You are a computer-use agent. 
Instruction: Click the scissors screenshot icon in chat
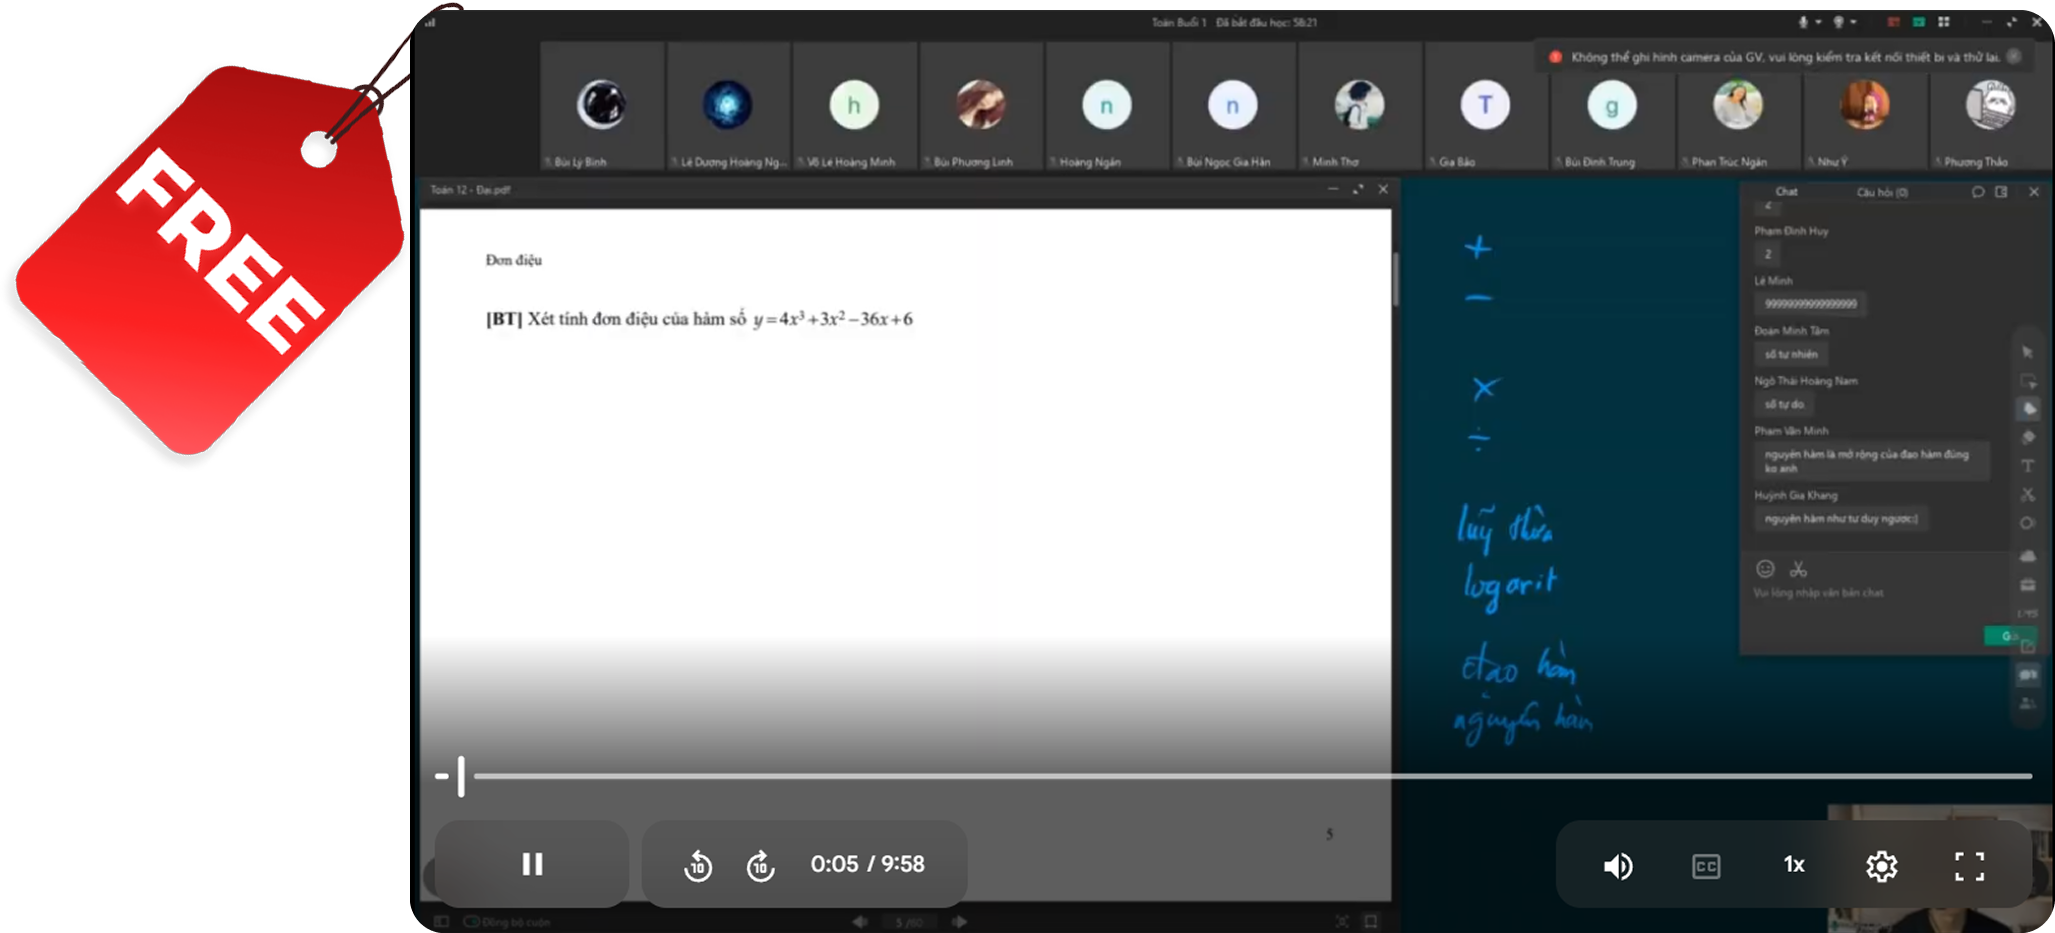[x=1798, y=569]
